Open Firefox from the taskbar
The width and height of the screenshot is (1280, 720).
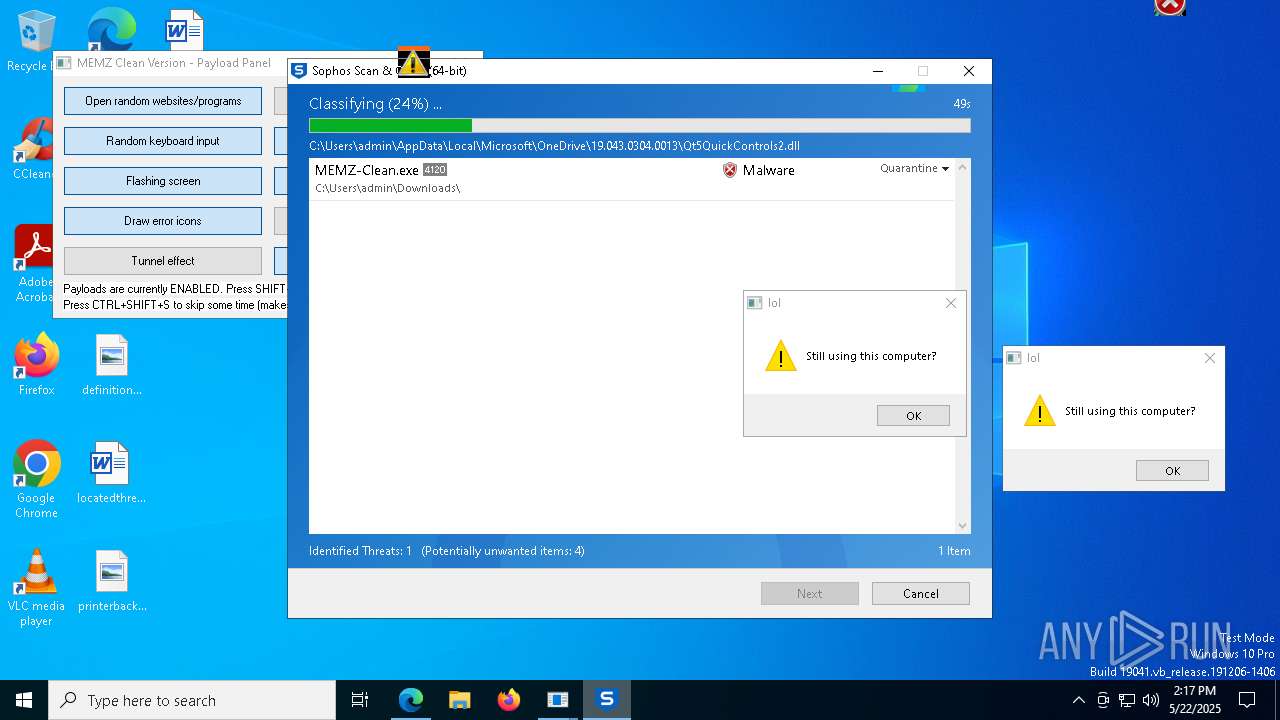pos(508,700)
